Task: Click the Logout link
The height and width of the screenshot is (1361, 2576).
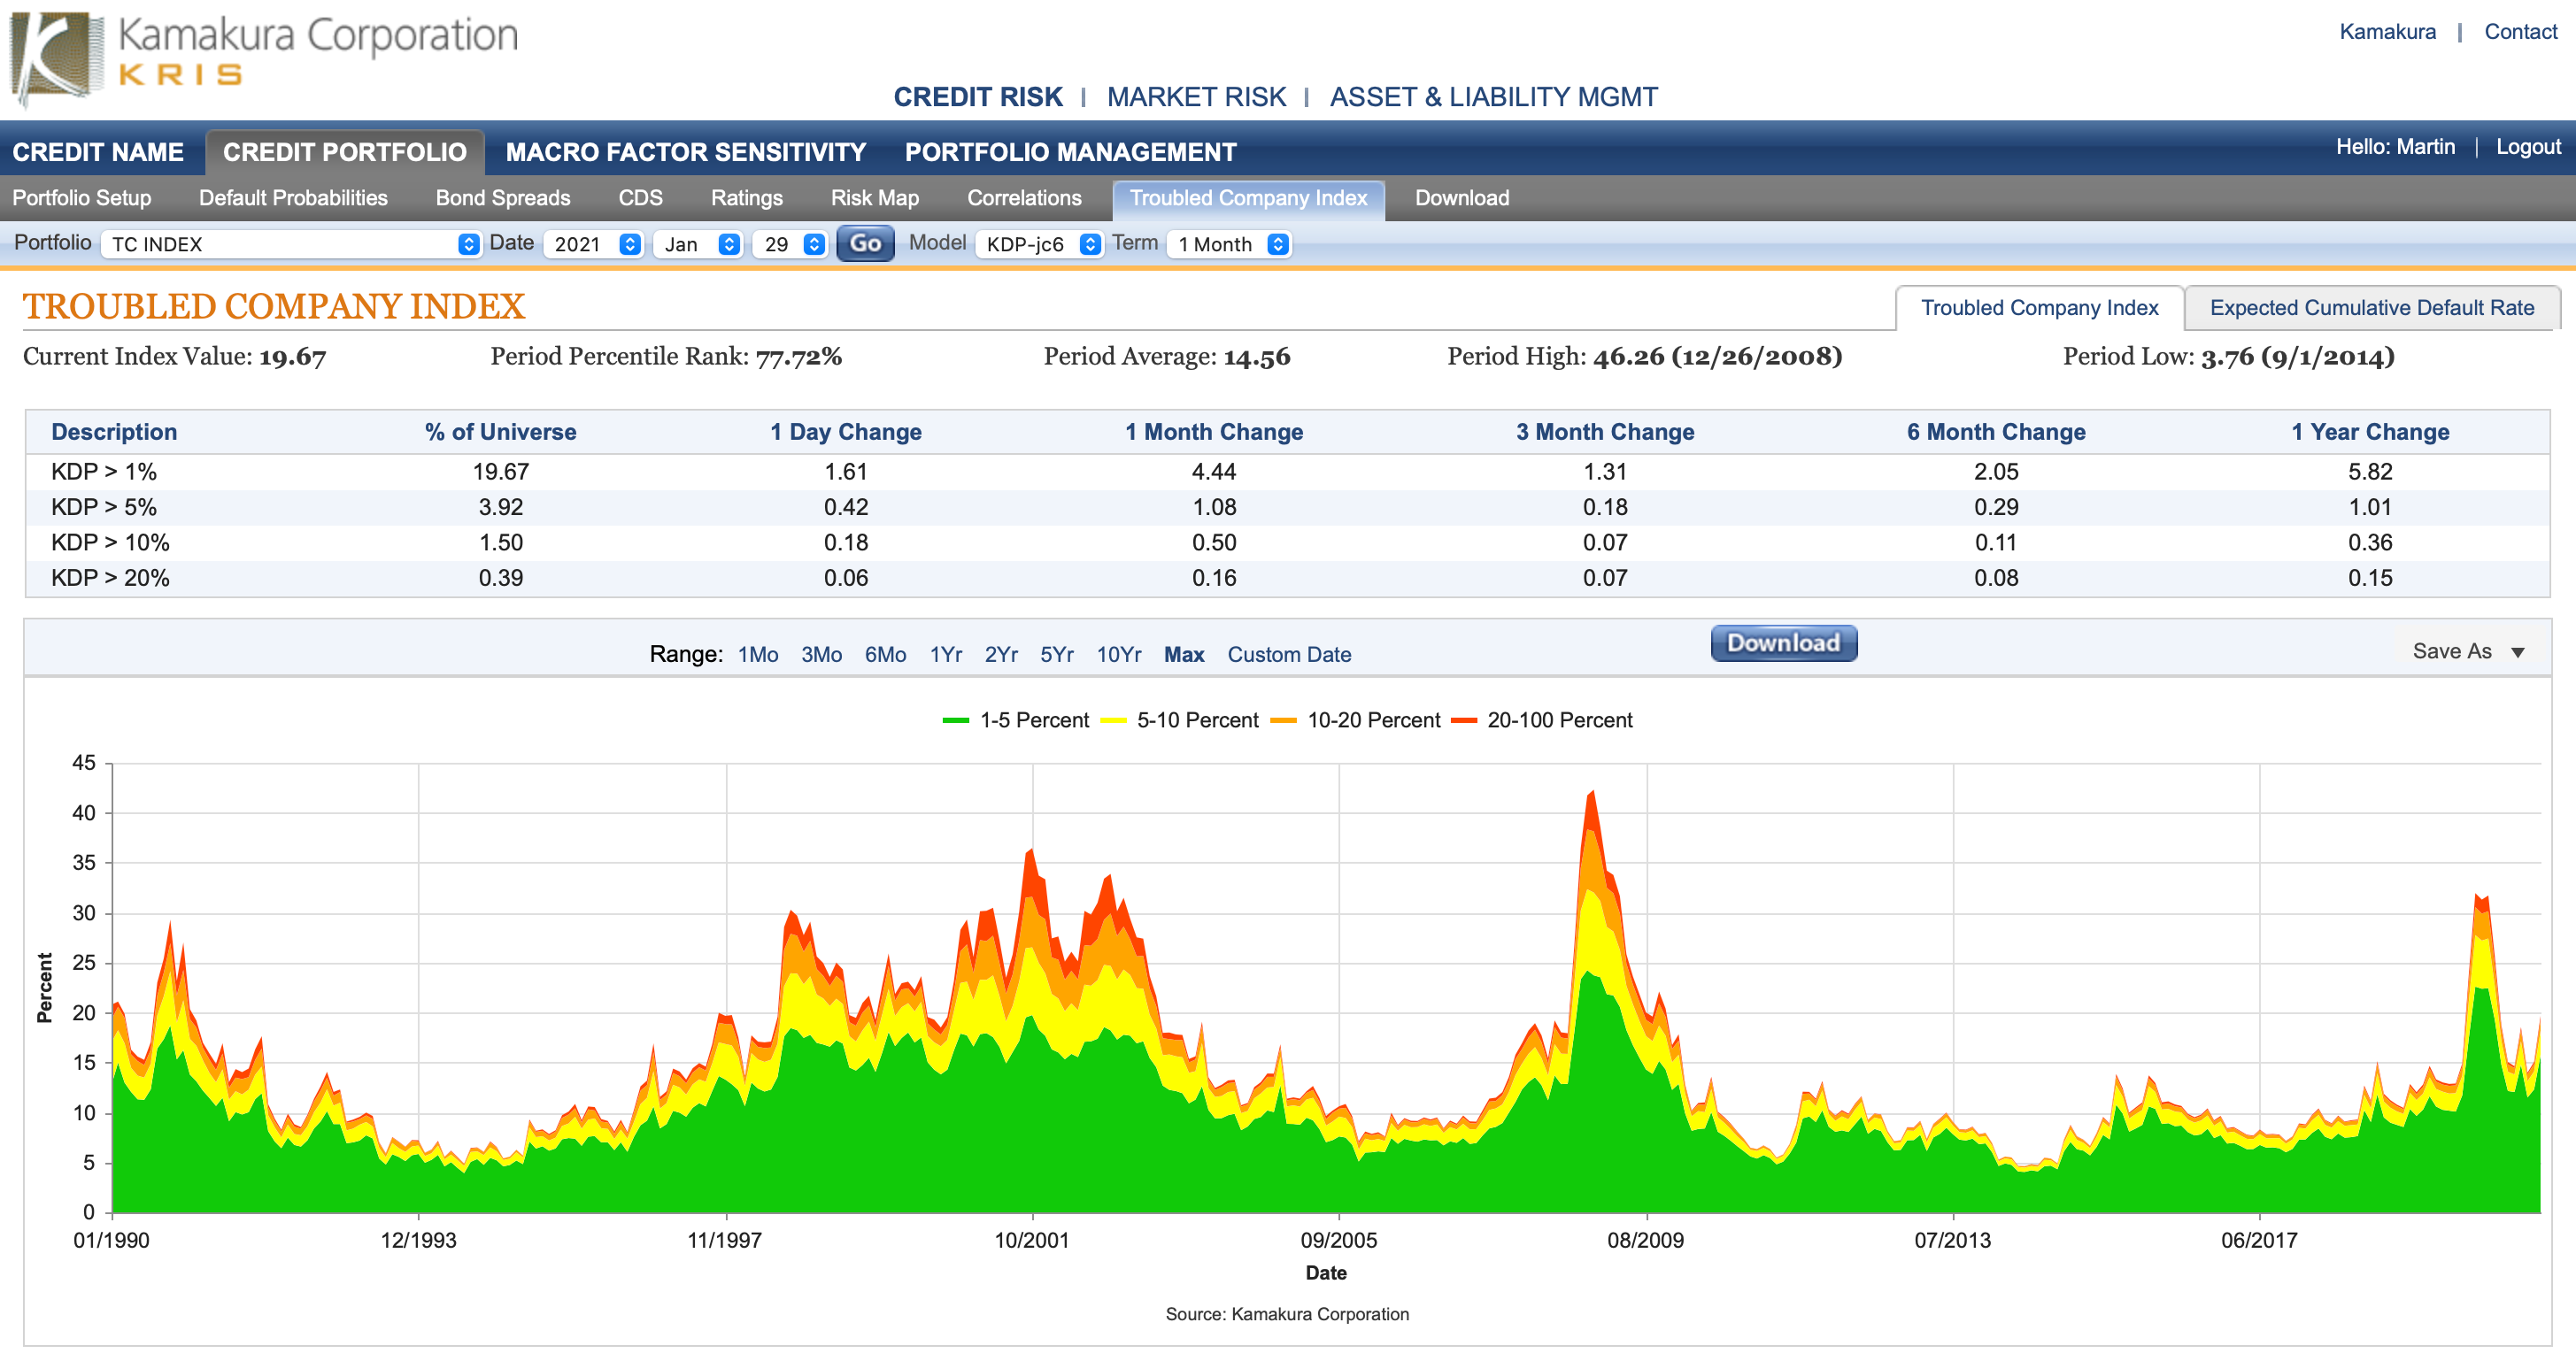Action: click(2527, 147)
